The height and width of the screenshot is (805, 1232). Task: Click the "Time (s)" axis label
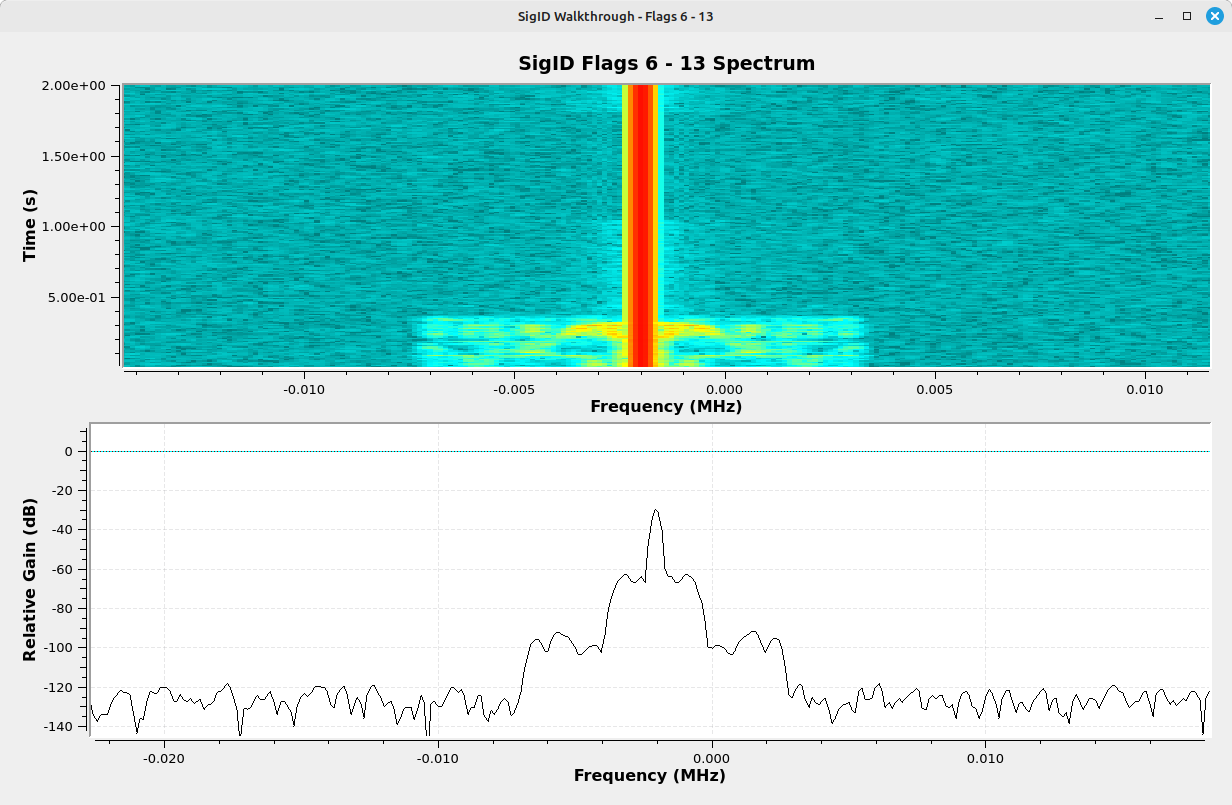tap(30, 225)
